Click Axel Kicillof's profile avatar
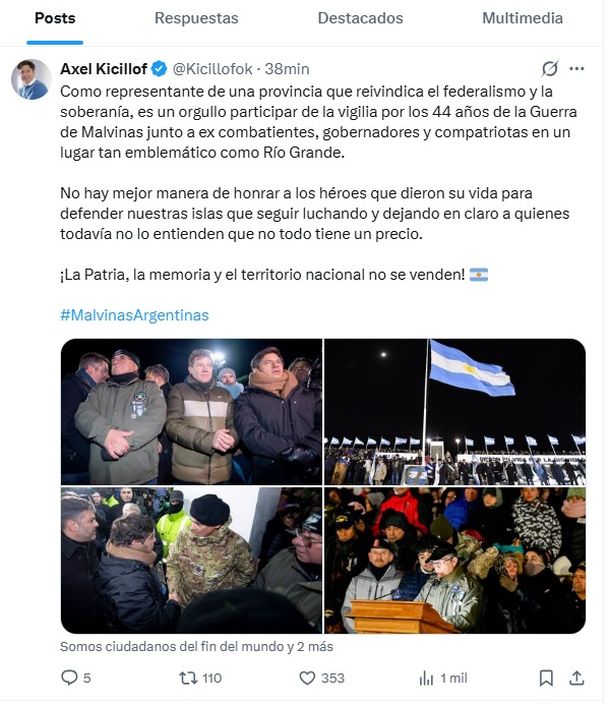The image size is (610, 704). tap(31, 79)
